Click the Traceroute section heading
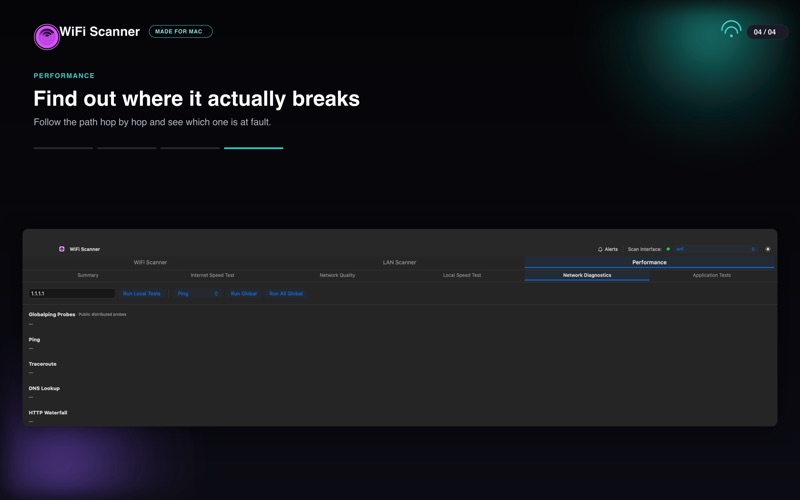Viewport: 800px width, 500px height. pos(42,364)
